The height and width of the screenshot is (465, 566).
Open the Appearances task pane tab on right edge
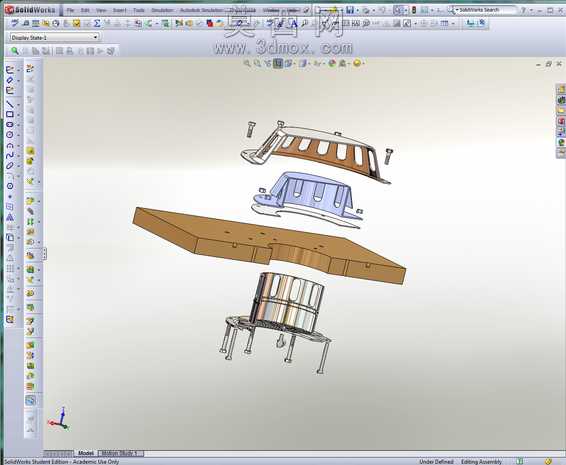pos(561,143)
